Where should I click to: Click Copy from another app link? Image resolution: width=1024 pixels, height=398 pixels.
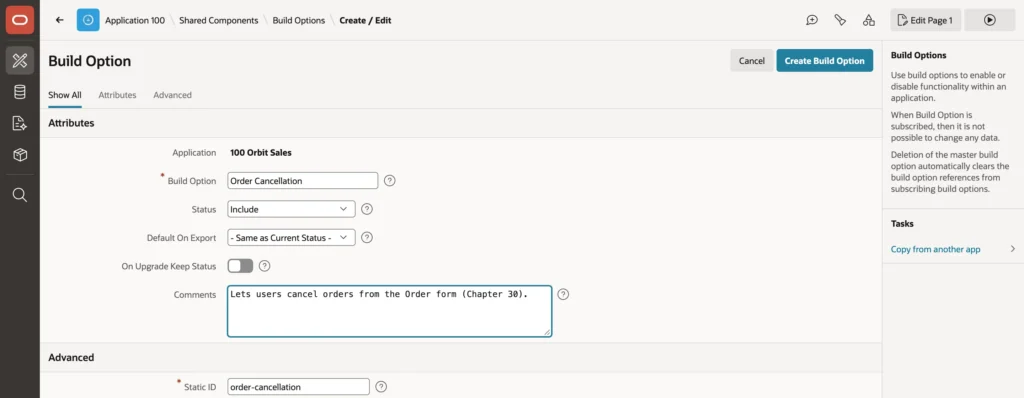pyautogui.click(x=935, y=249)
